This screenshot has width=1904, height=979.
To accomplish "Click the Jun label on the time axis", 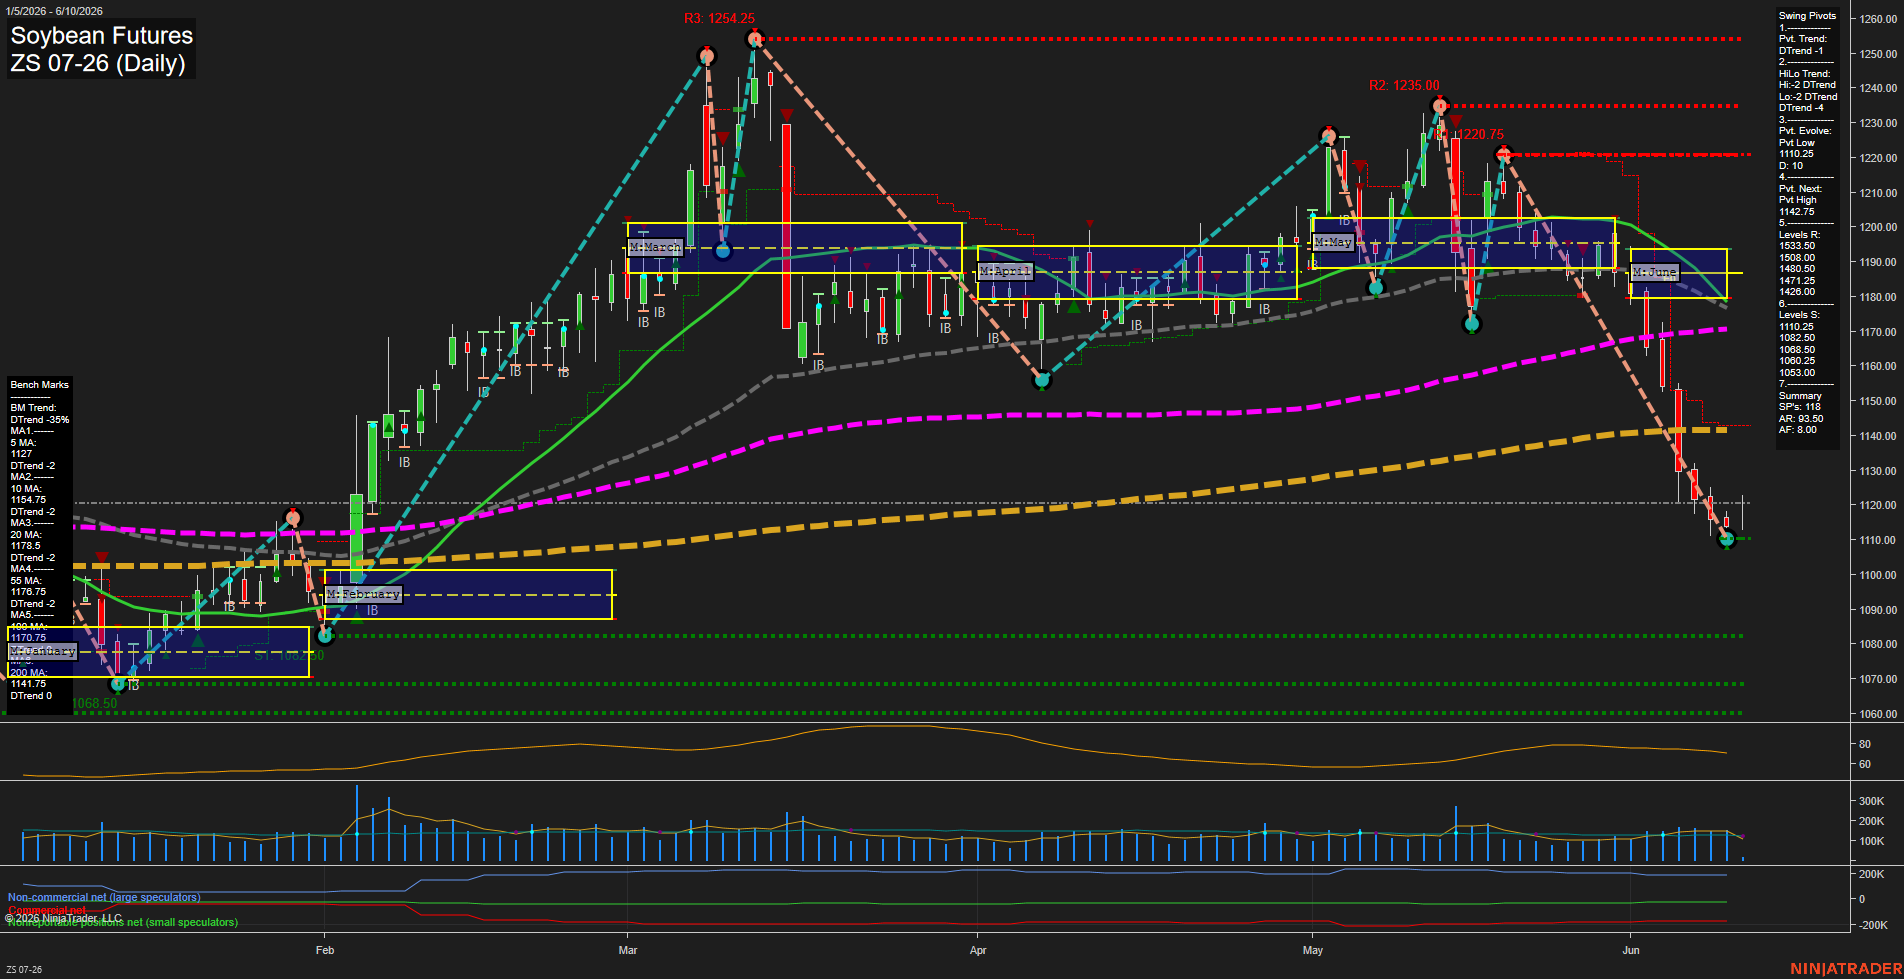I will pos(1631,950).
